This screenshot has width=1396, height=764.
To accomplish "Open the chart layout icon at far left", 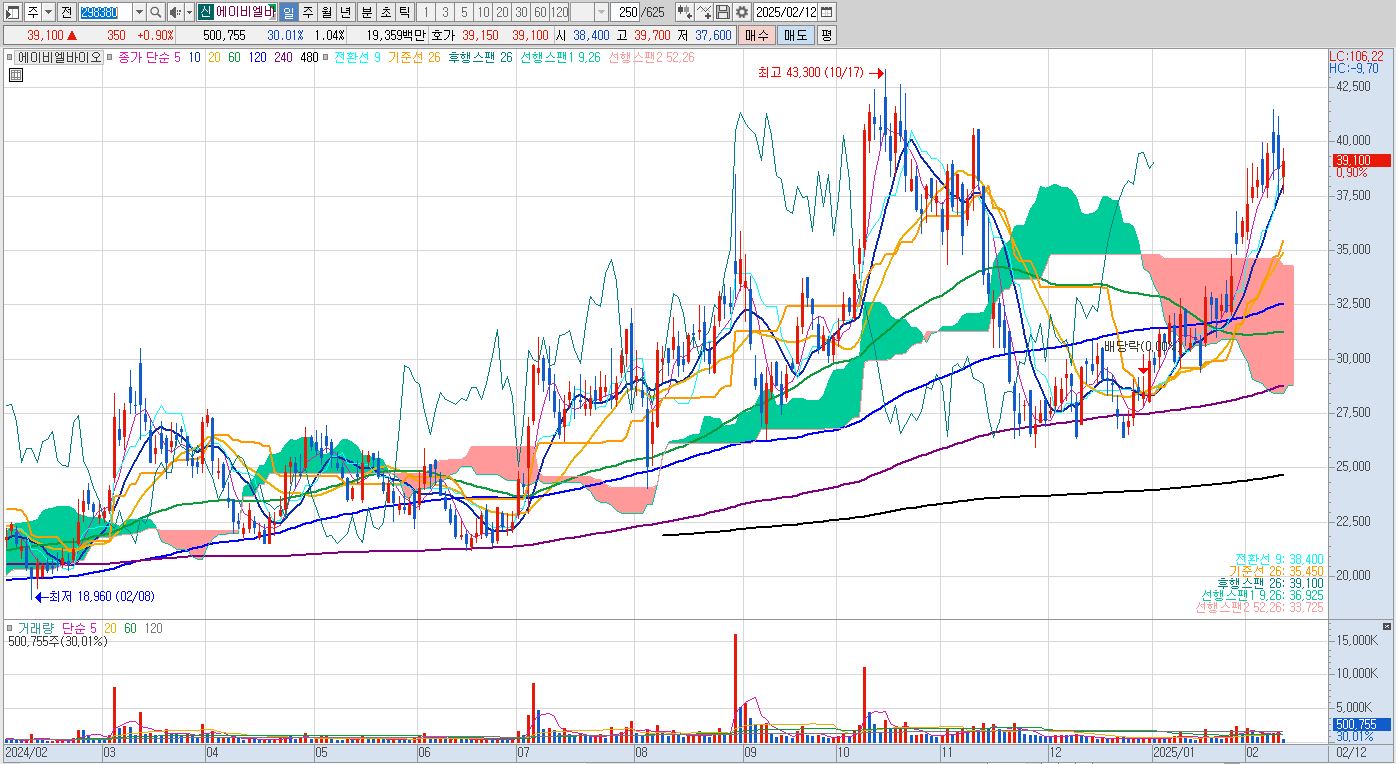I will pyautogui.click(x=14, y=12).
